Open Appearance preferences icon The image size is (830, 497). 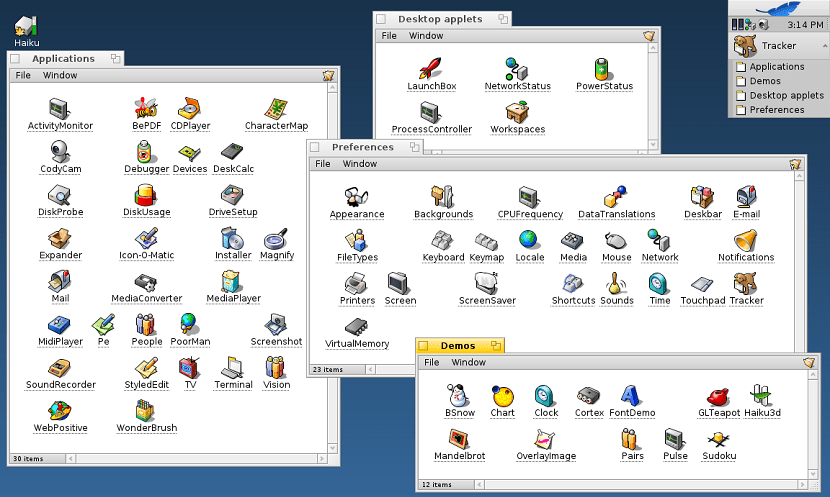356,197
